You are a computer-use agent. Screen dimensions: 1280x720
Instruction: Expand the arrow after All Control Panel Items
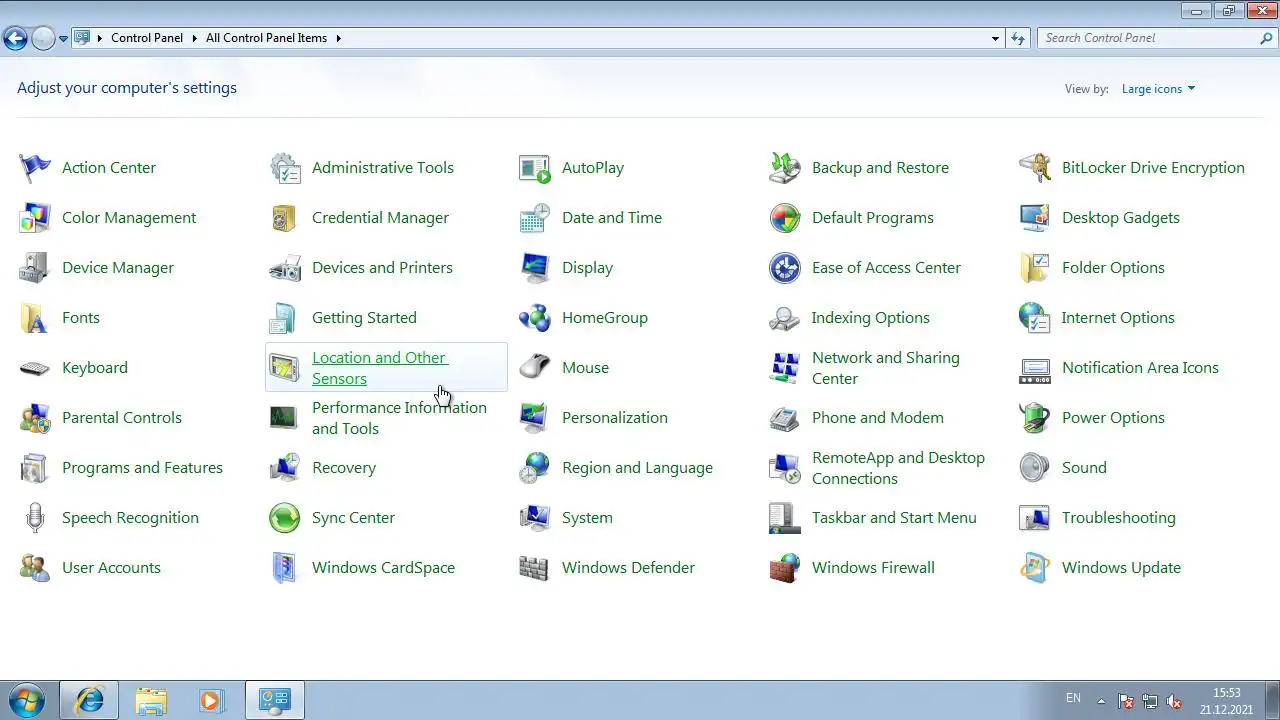pyautogui.click(x=338, y=38)
